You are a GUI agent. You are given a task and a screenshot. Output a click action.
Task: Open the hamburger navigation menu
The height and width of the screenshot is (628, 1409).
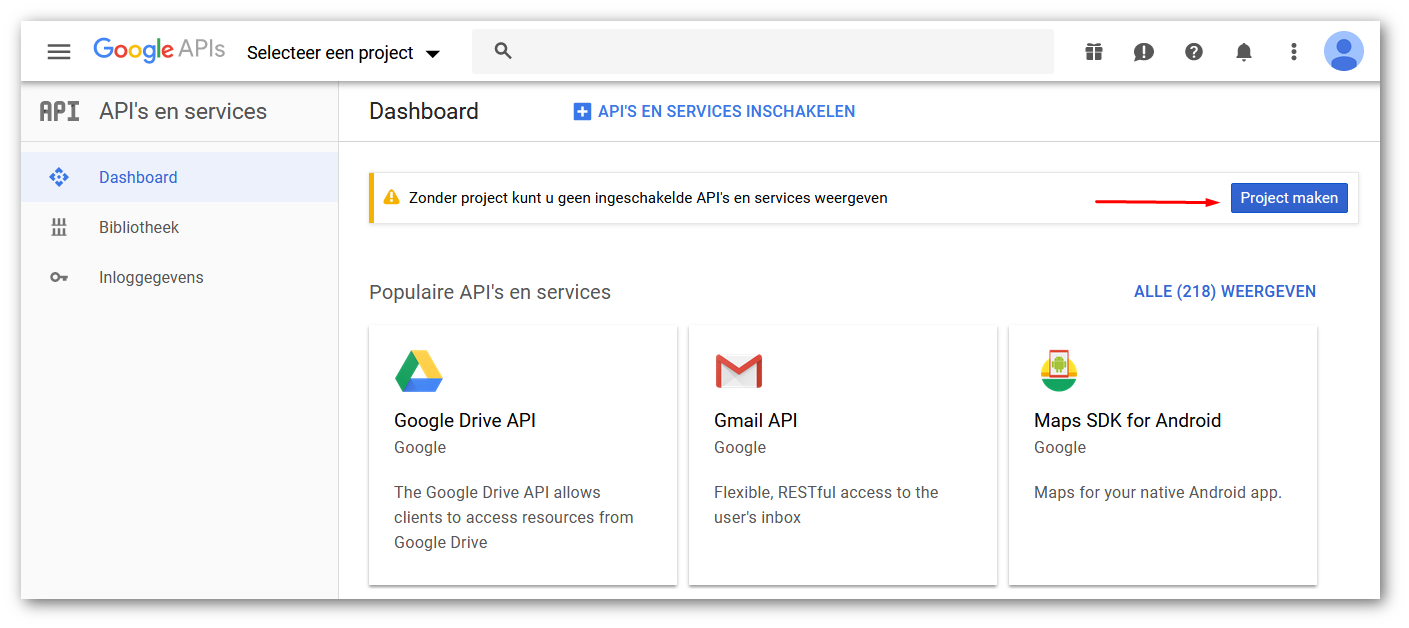coord(59,52)
